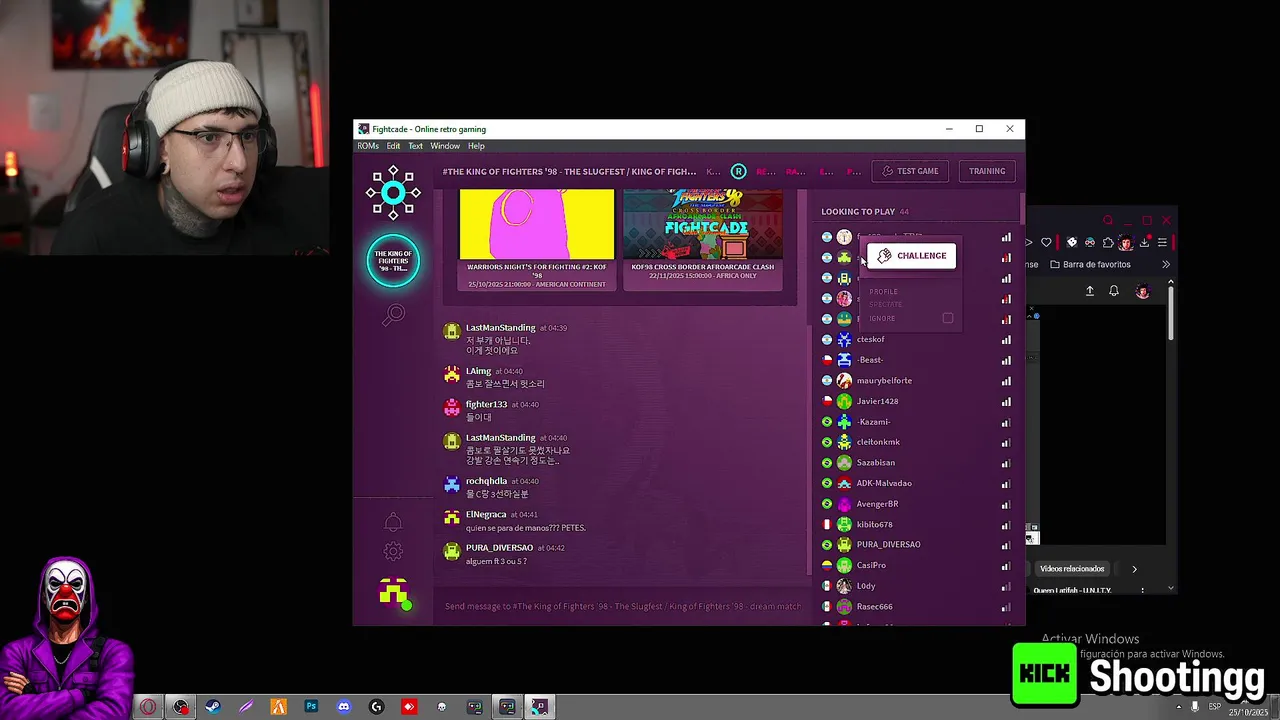Click the Training button
The height and width of the screenshot is (720, 1280).
tap(987, 171)
